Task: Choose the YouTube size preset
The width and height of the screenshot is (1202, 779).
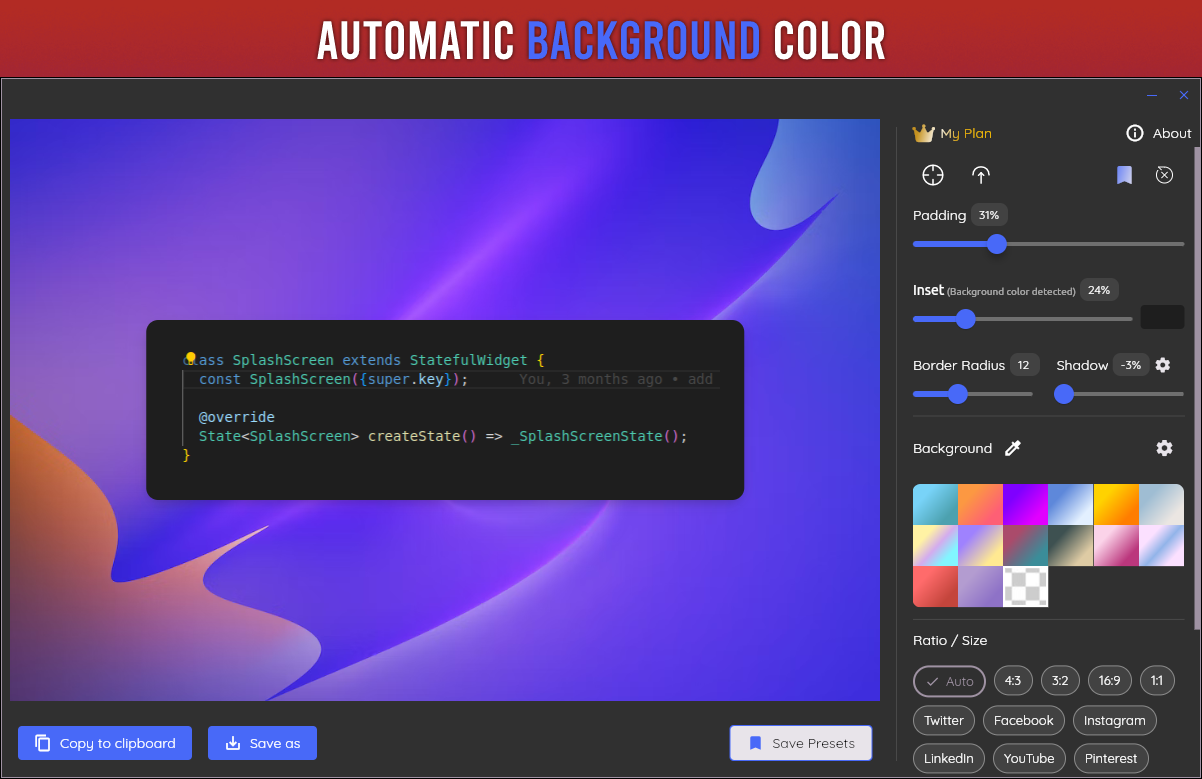Action: coord(1029,758)
